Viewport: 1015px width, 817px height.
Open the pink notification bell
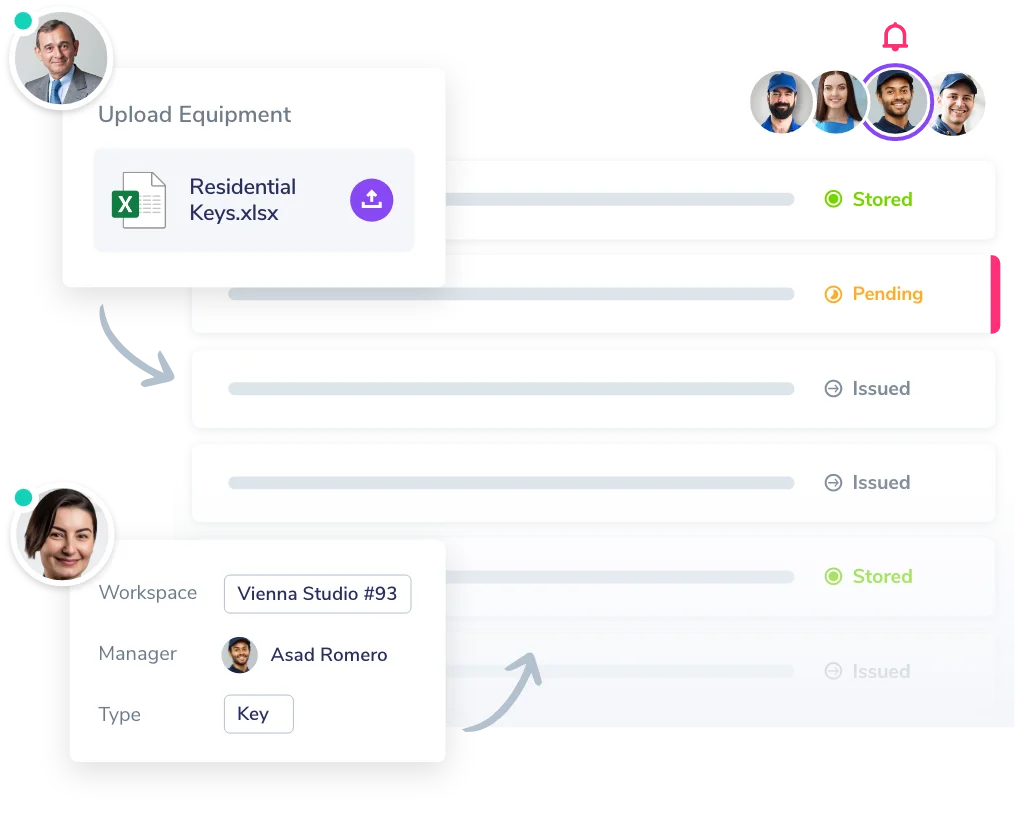point(895,37)
